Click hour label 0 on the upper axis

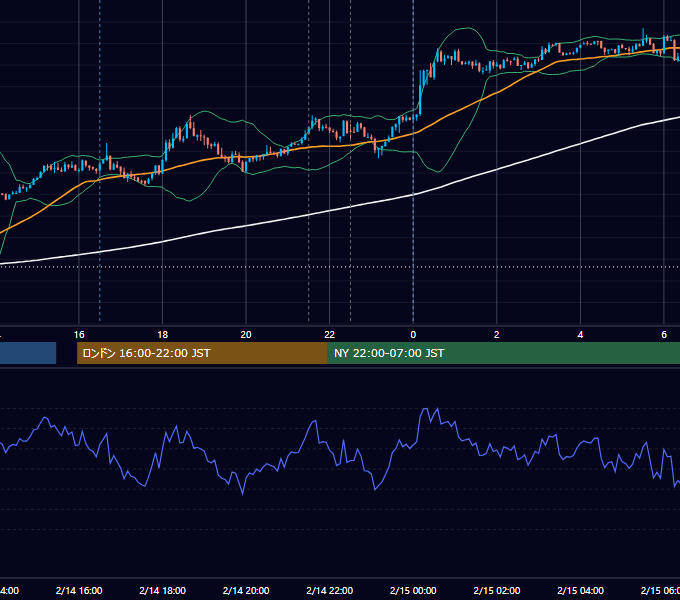(x=413, y=335)
